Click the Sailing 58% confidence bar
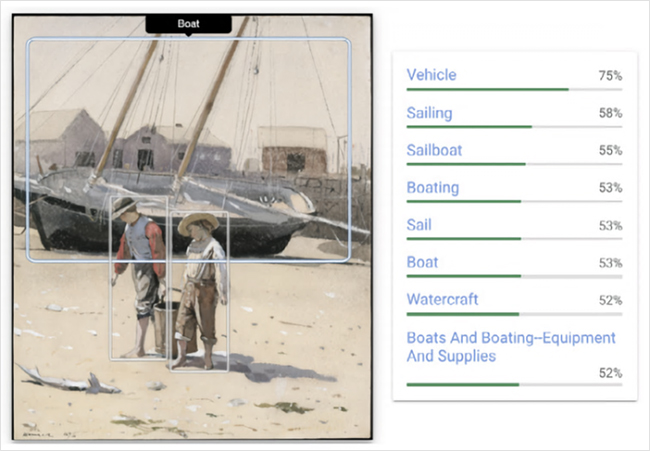The image size is (650, 451). (x=469, y=127)
